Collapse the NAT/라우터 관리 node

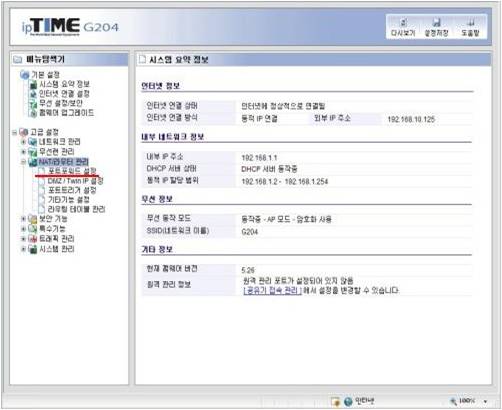[x=23, y=162]
